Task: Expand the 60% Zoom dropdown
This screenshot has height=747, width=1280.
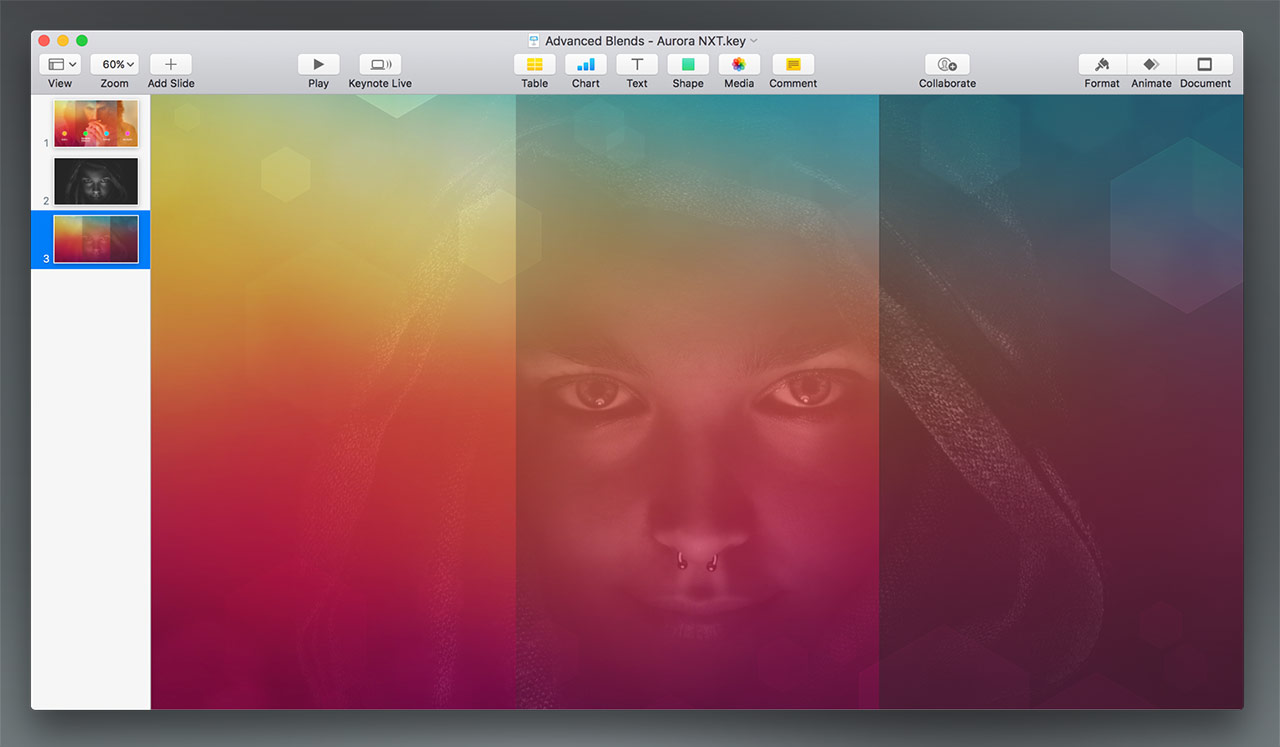Action: (x=115, y=65)
